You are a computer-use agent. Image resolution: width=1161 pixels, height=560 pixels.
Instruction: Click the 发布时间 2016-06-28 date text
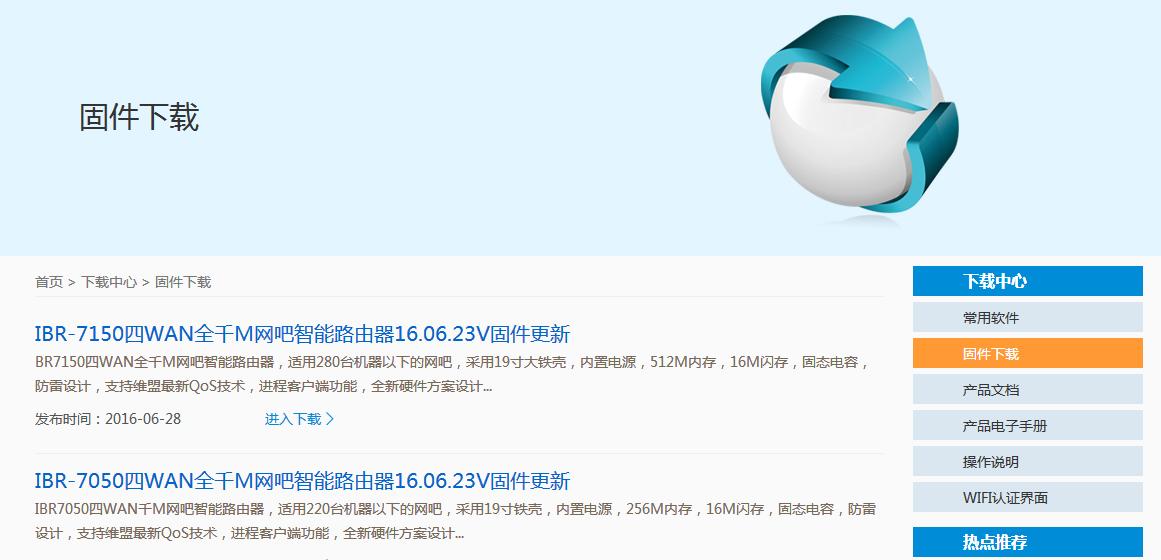coord(107,419)
